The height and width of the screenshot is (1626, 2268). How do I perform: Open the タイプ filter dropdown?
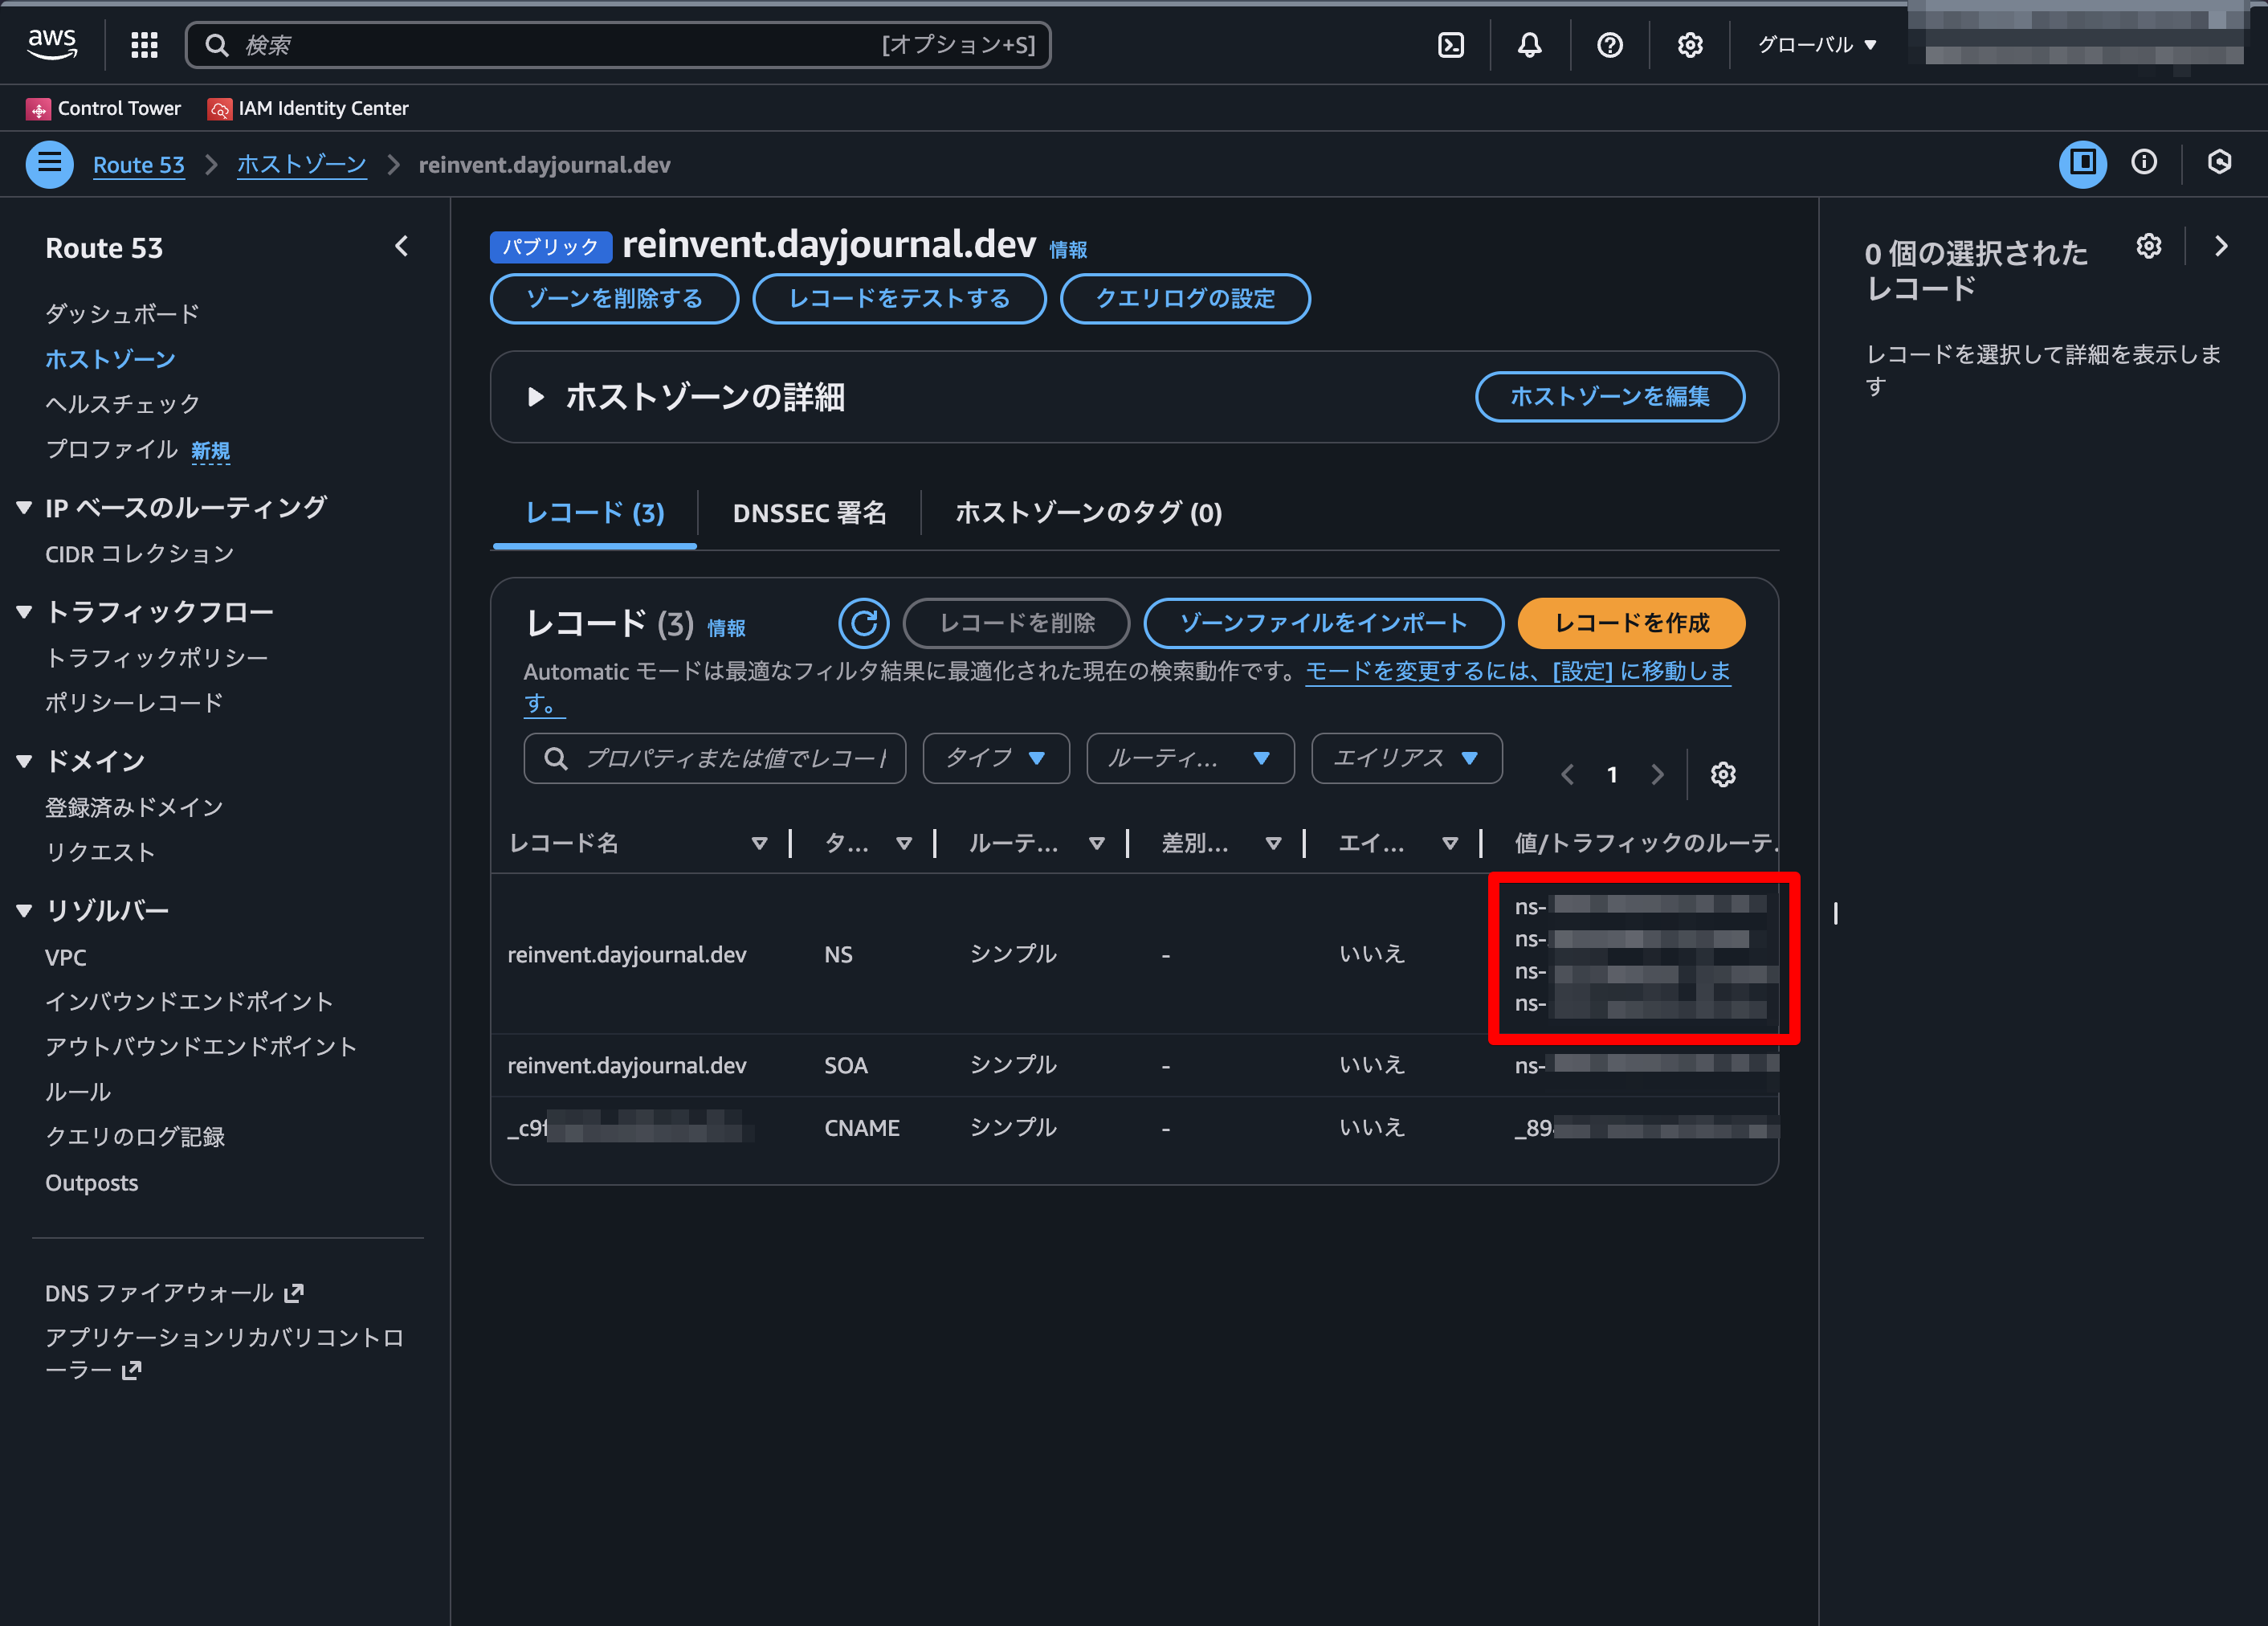(995, 758)
